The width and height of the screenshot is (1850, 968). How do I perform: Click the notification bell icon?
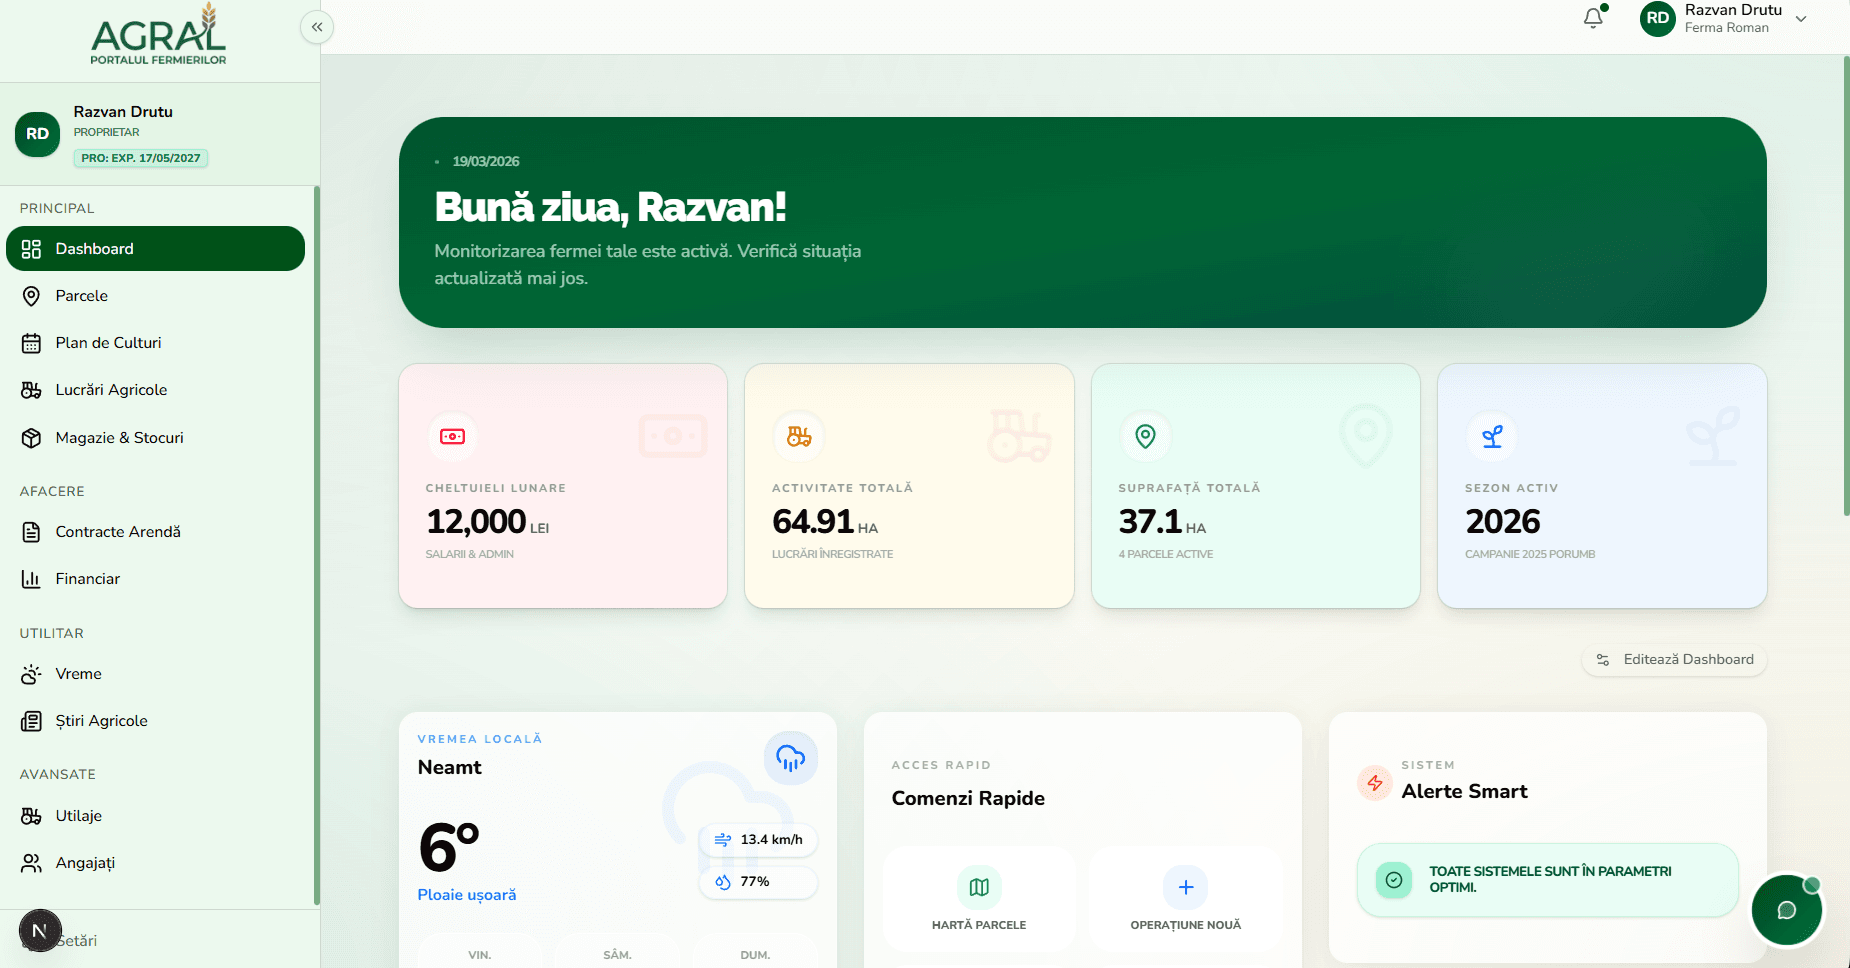(1593, 19)
